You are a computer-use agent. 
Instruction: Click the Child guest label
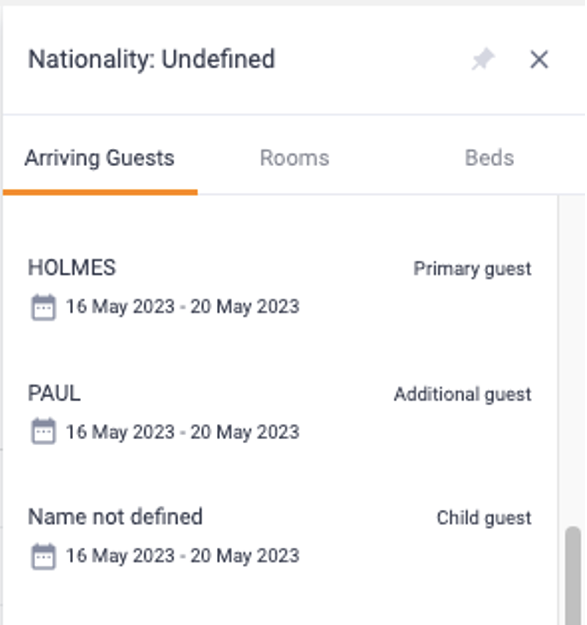484,518
